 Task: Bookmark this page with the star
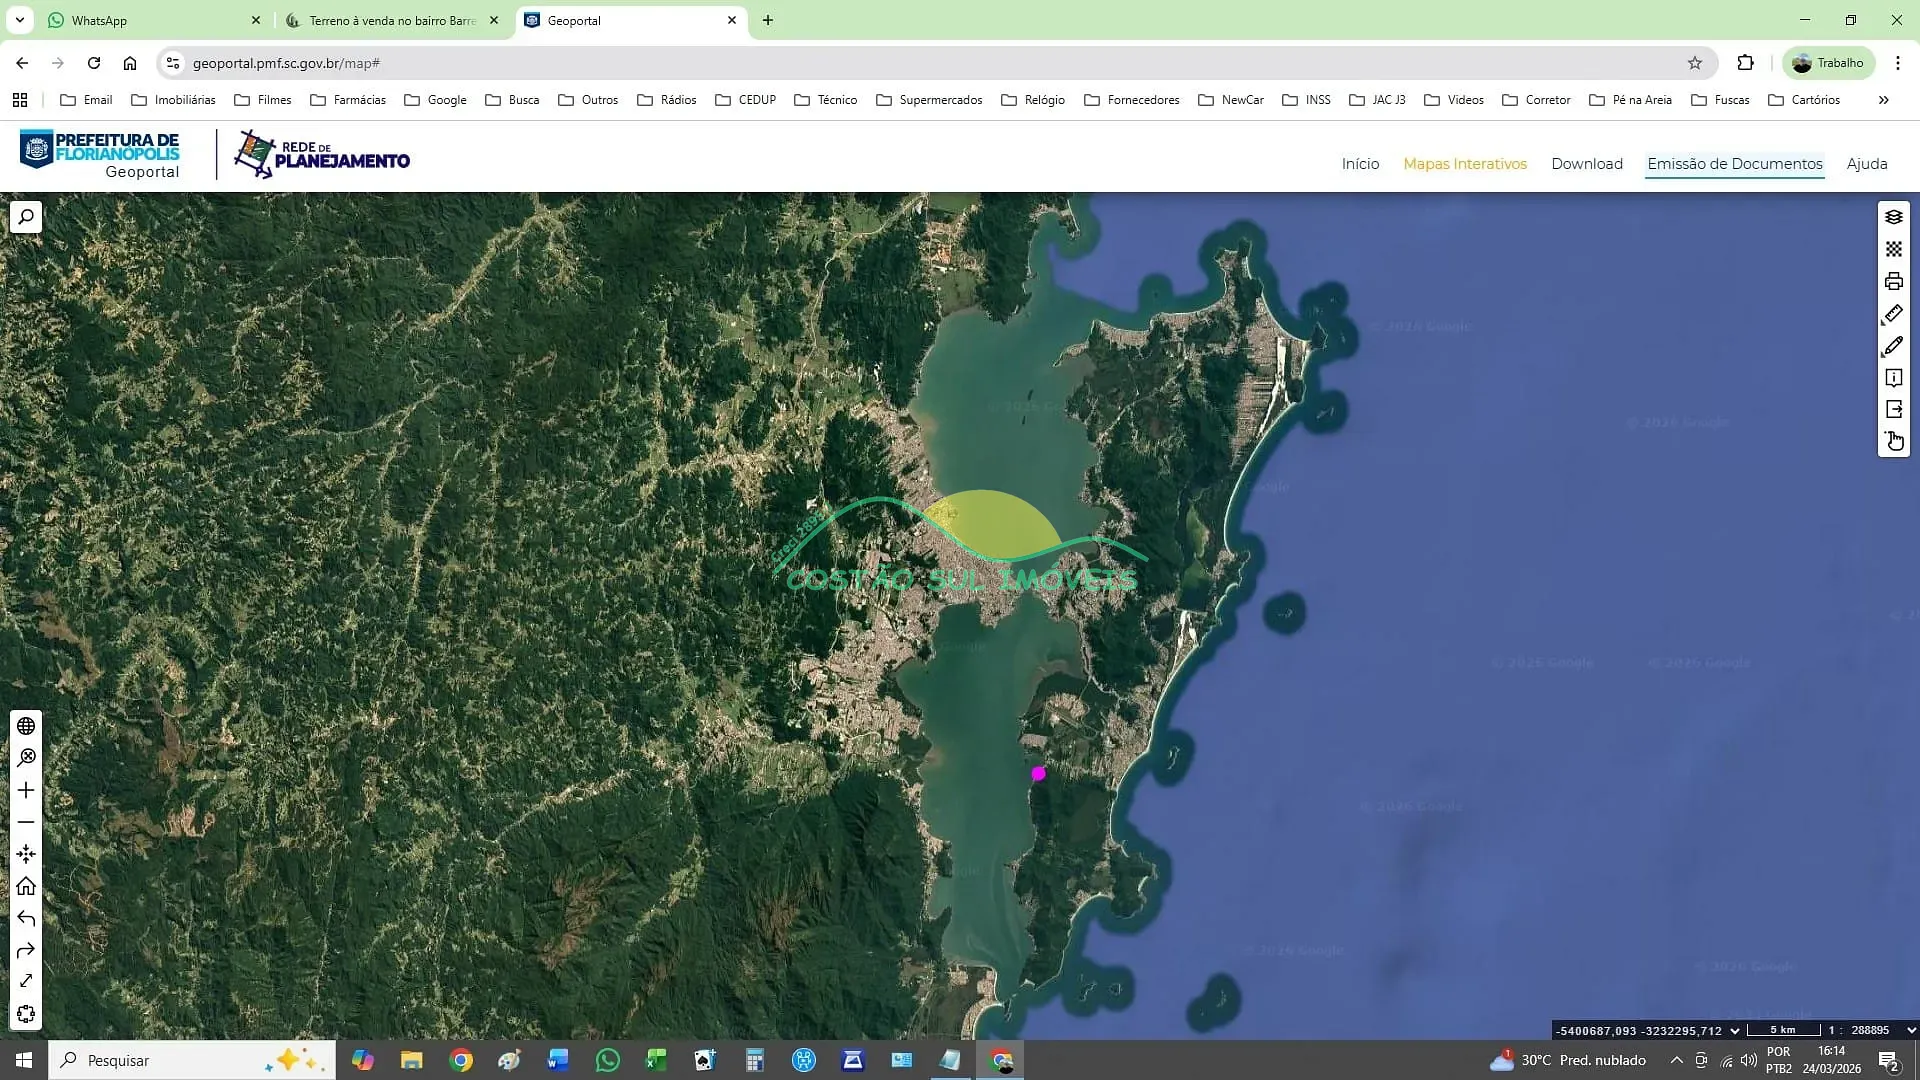[1695, 63]
